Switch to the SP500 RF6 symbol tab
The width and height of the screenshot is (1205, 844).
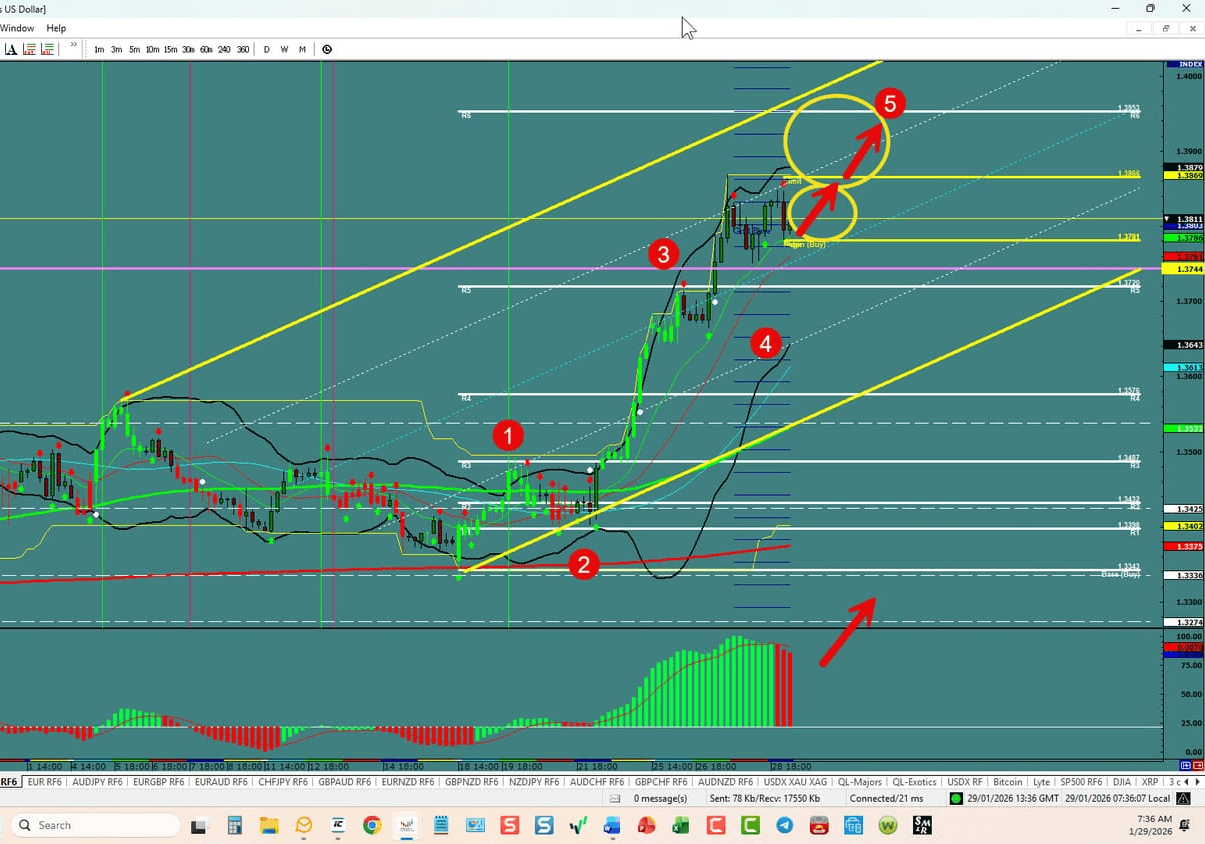(1081, 782)
